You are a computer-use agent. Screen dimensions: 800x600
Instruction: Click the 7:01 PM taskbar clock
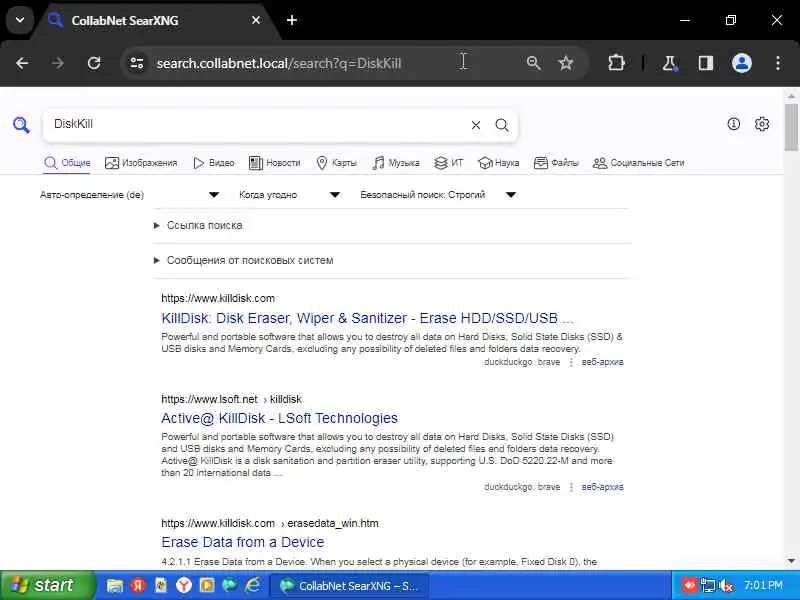point(763,585)
